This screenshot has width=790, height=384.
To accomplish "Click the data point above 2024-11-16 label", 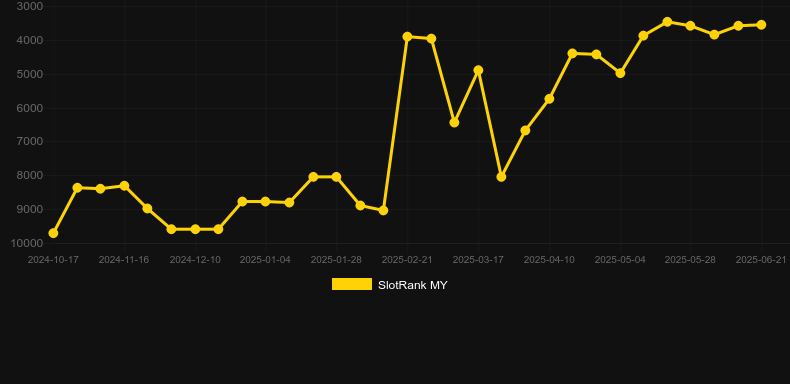I will click(124, 186).
